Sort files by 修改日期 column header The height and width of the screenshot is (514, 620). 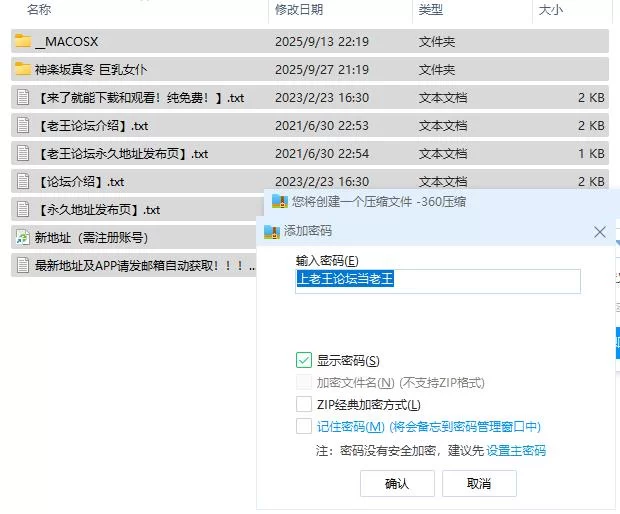tap(299, 9)
